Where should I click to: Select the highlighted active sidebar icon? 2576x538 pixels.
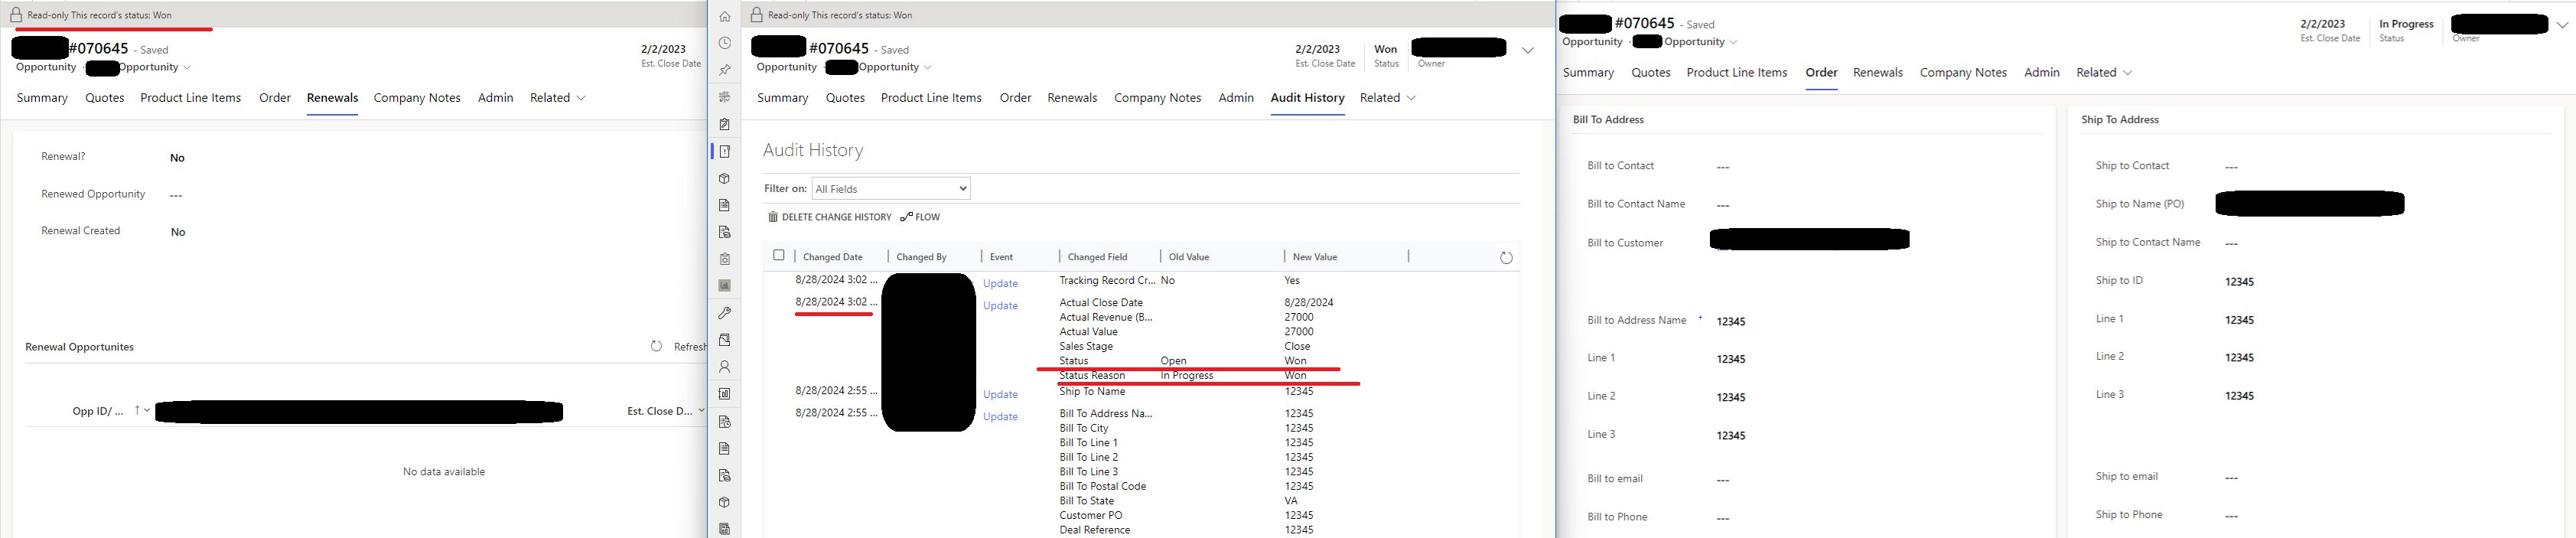[725, 151]
